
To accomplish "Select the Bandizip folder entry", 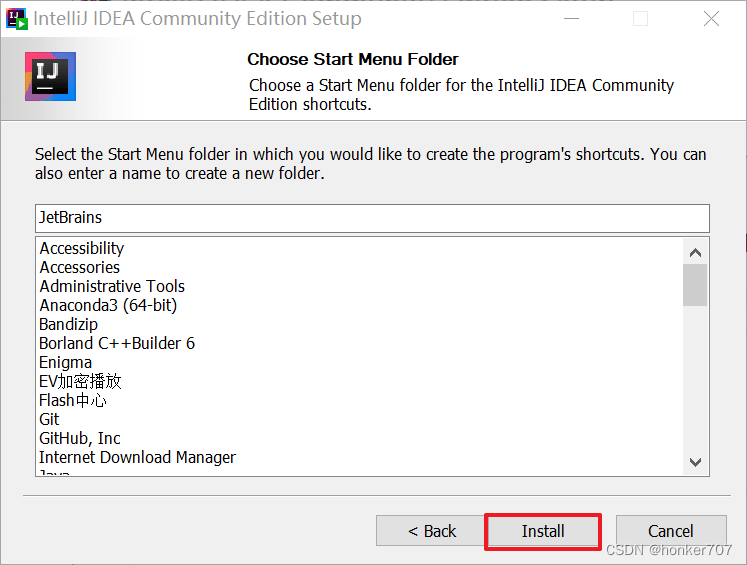I will point(69,324).
